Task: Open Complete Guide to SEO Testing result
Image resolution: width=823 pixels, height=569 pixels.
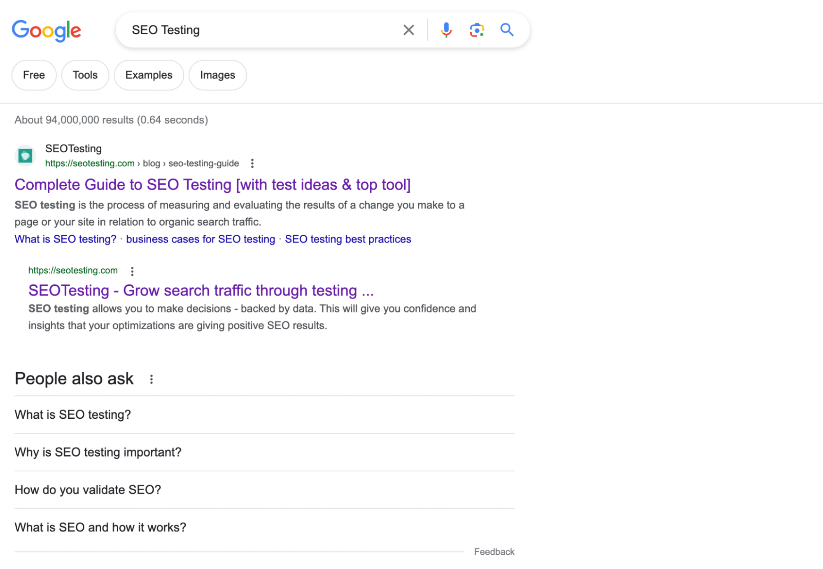Action: [x=213, y=185]
